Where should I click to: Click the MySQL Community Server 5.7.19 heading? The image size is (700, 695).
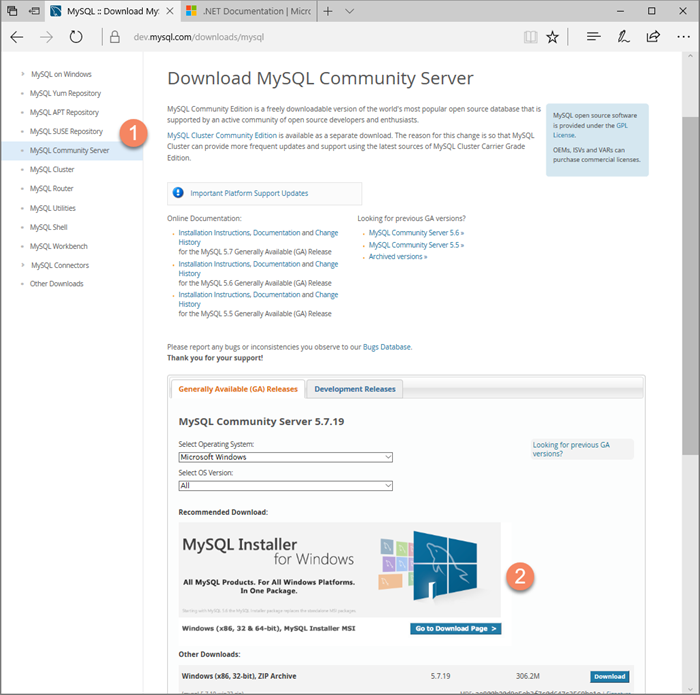click(x=261, y=421)
